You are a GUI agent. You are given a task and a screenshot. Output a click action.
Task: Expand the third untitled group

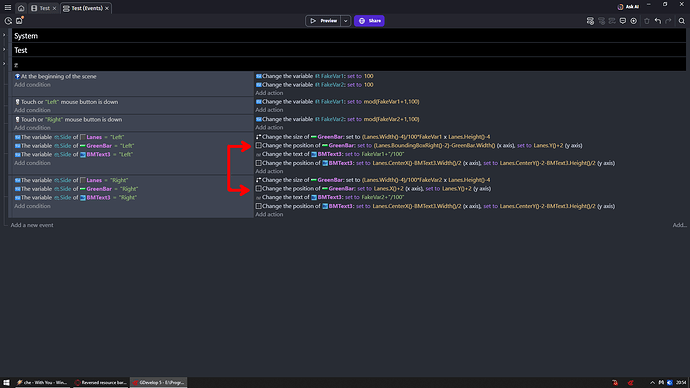[4, 64]
